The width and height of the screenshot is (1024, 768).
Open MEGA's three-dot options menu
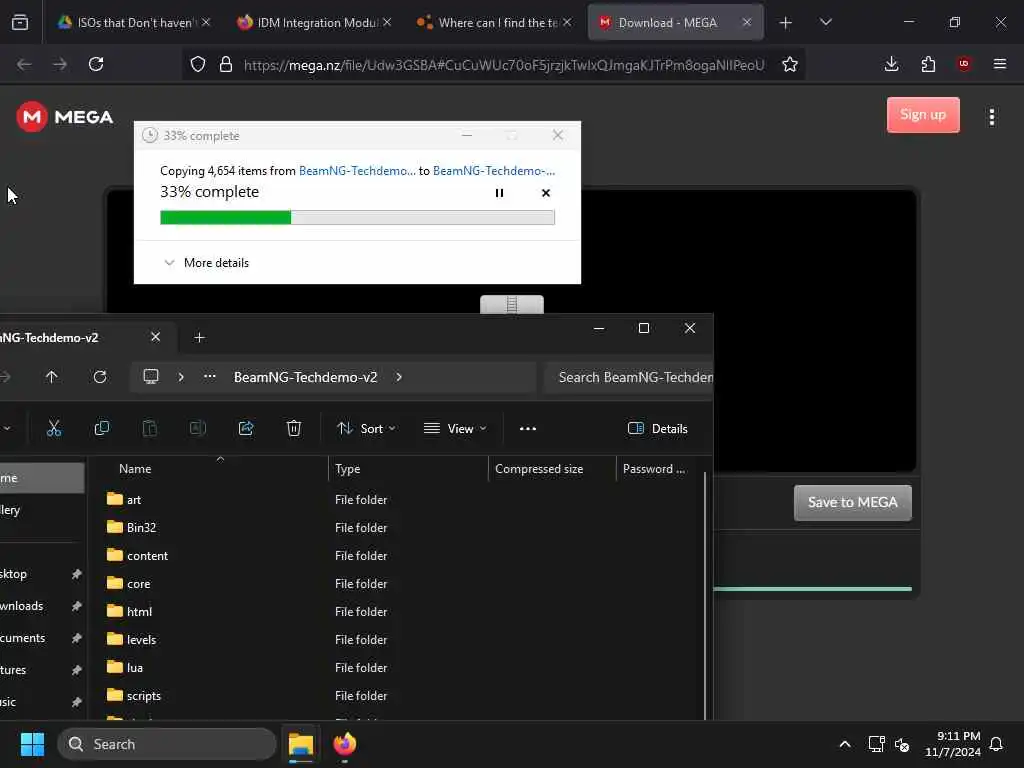coord(992,117)
